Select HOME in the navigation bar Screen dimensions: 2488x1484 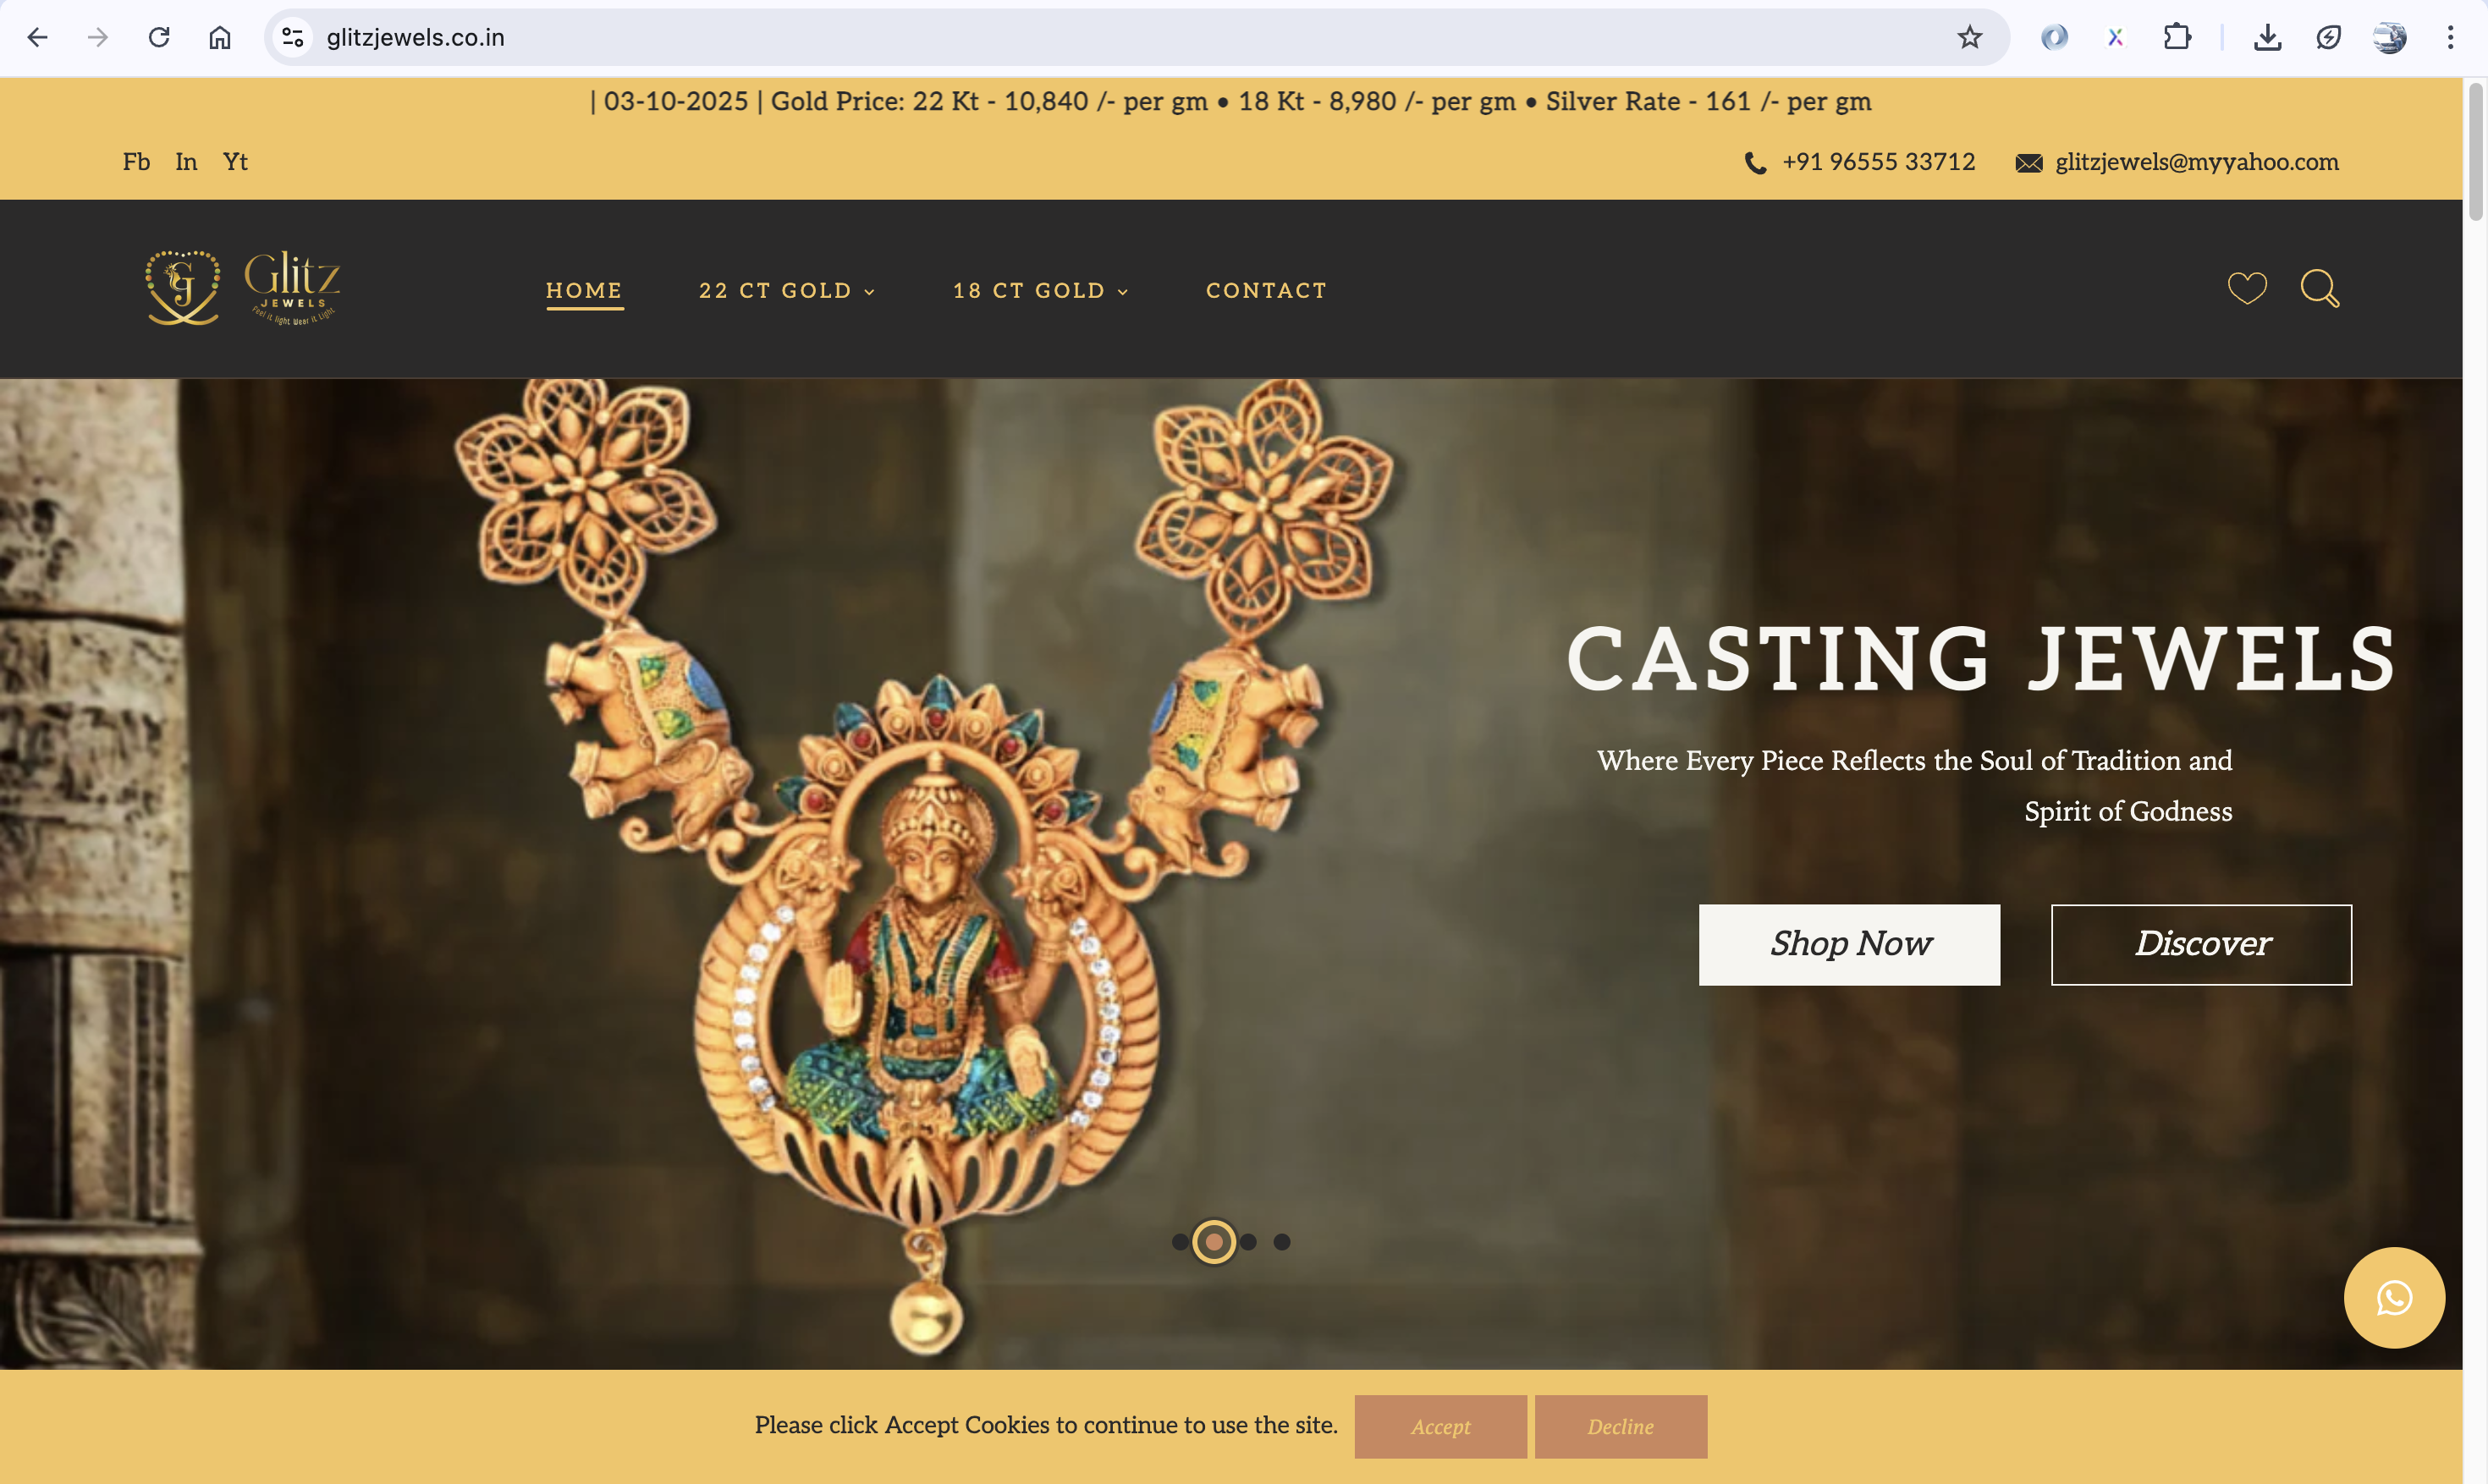pos(584,291)
